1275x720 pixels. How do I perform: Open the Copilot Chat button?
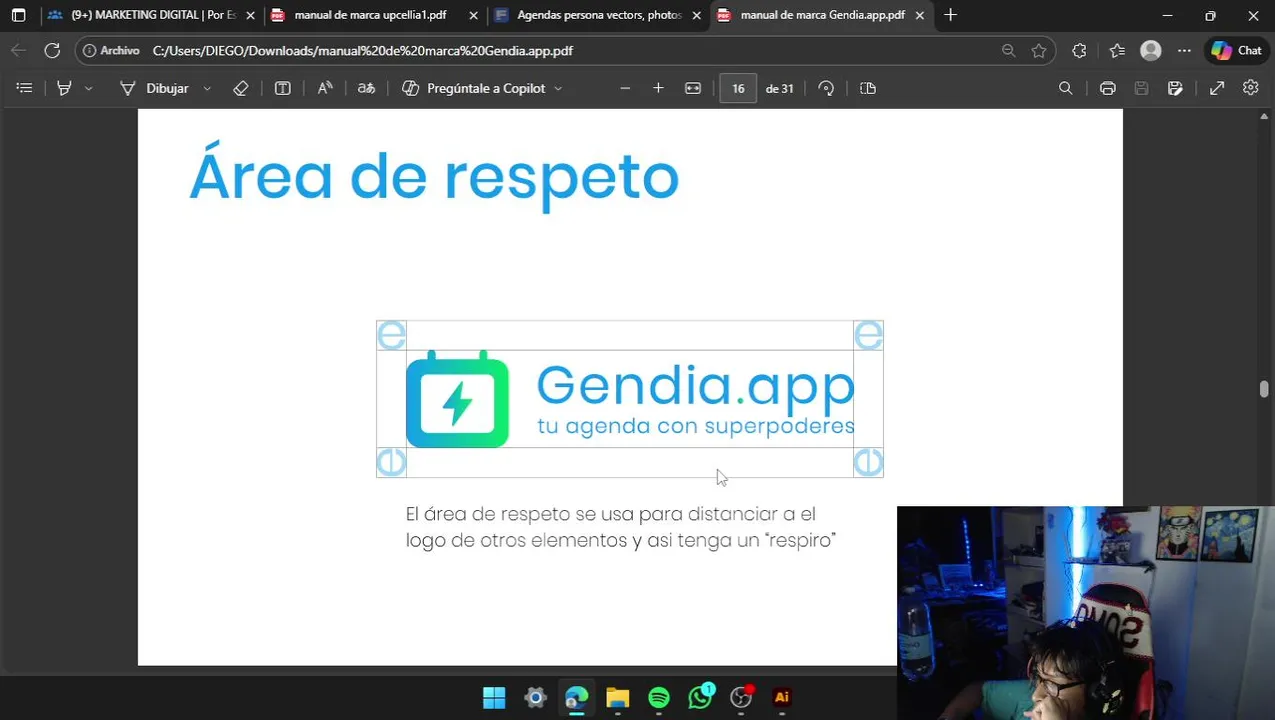pyautogui.click(x=1237, y=50)
